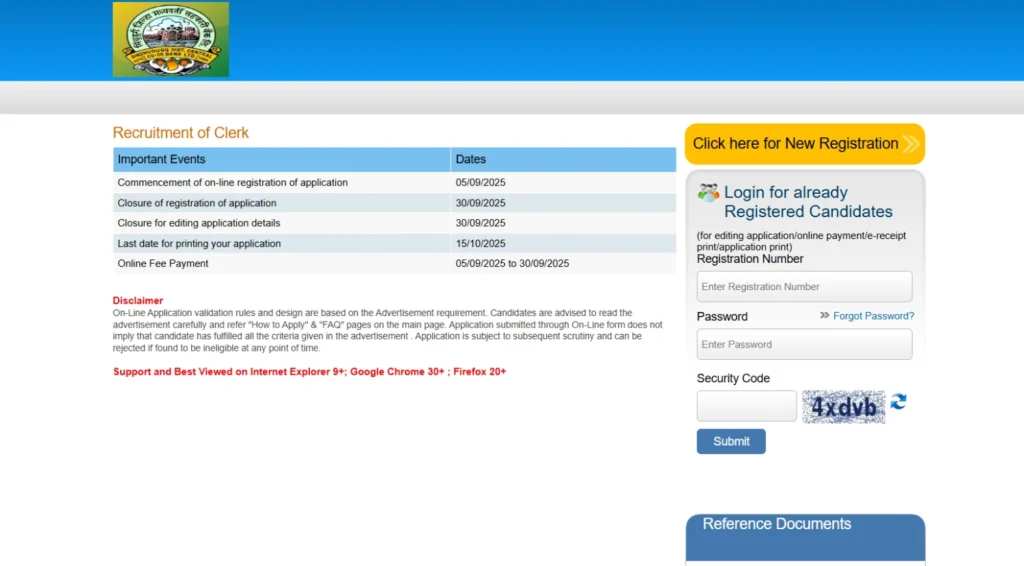Click the Important Events column header

281,159
